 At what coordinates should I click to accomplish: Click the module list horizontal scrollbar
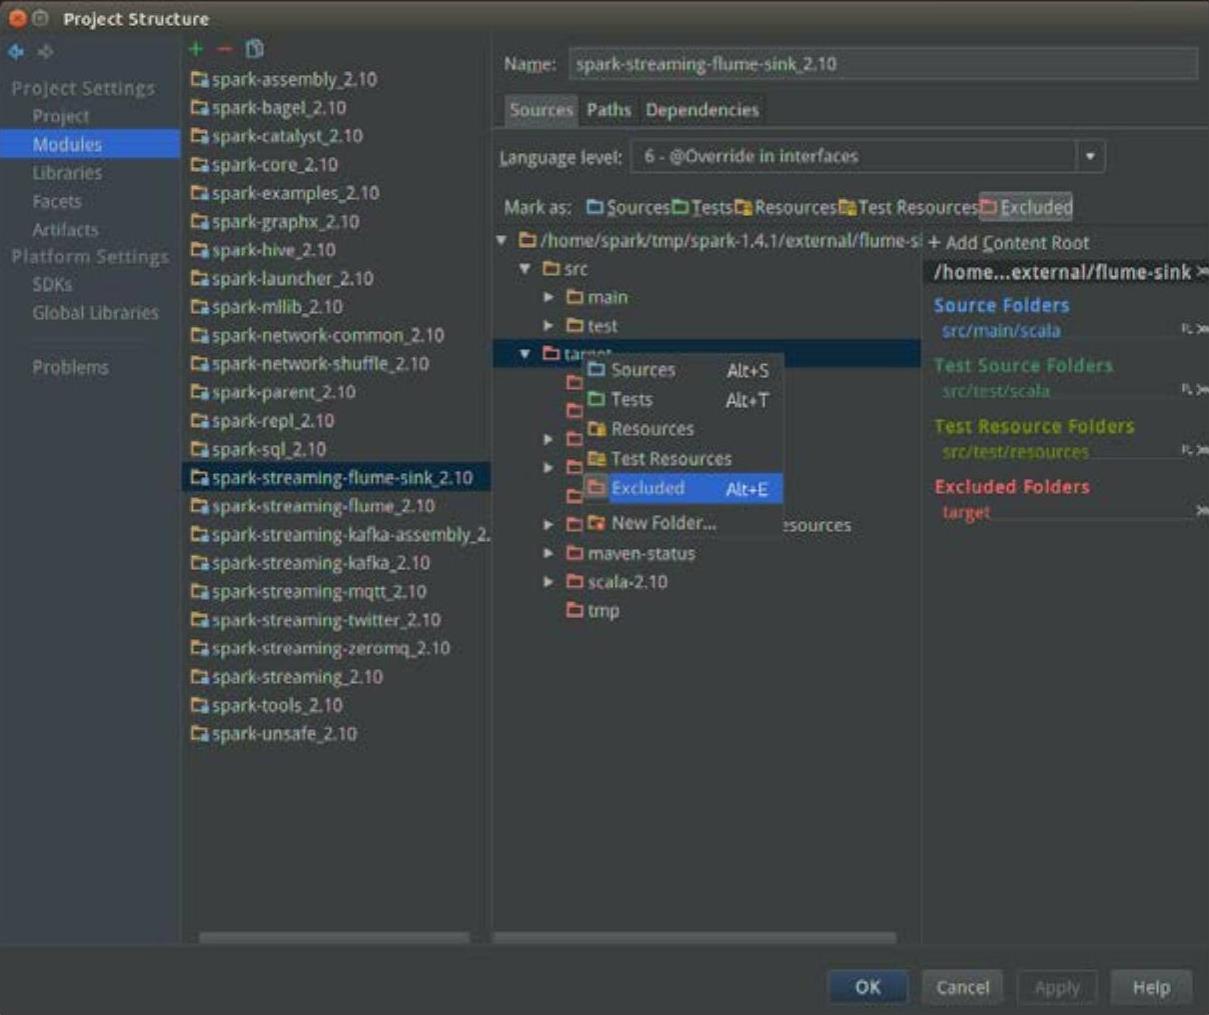[334, 938]
